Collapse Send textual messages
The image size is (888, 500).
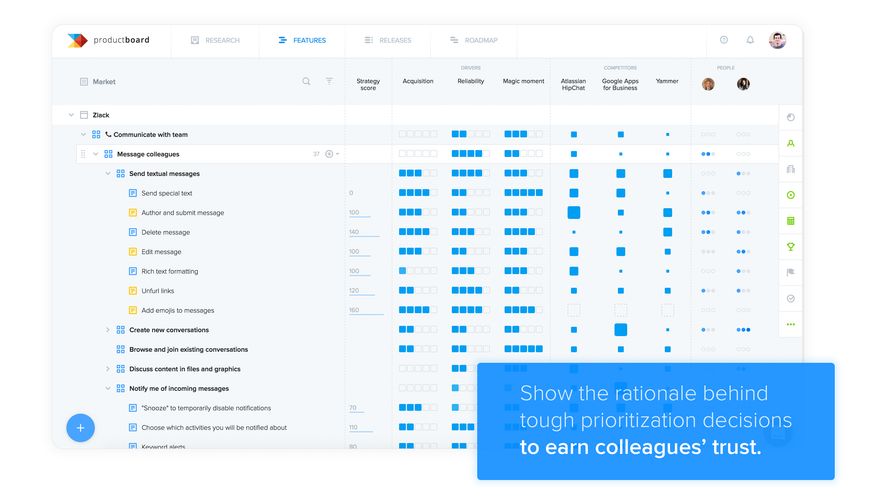point(108,173)
